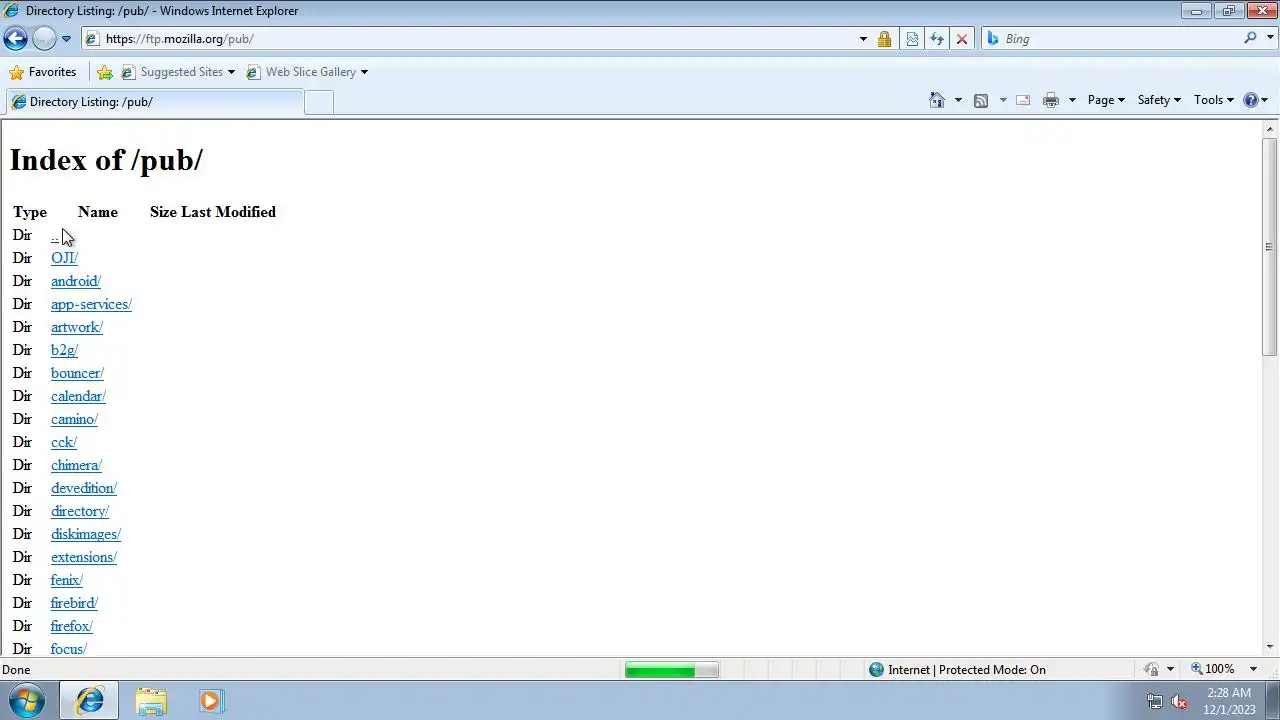Open the Tools menu
Viewport: 1280px width, 720px height.
pos(1214,100)
